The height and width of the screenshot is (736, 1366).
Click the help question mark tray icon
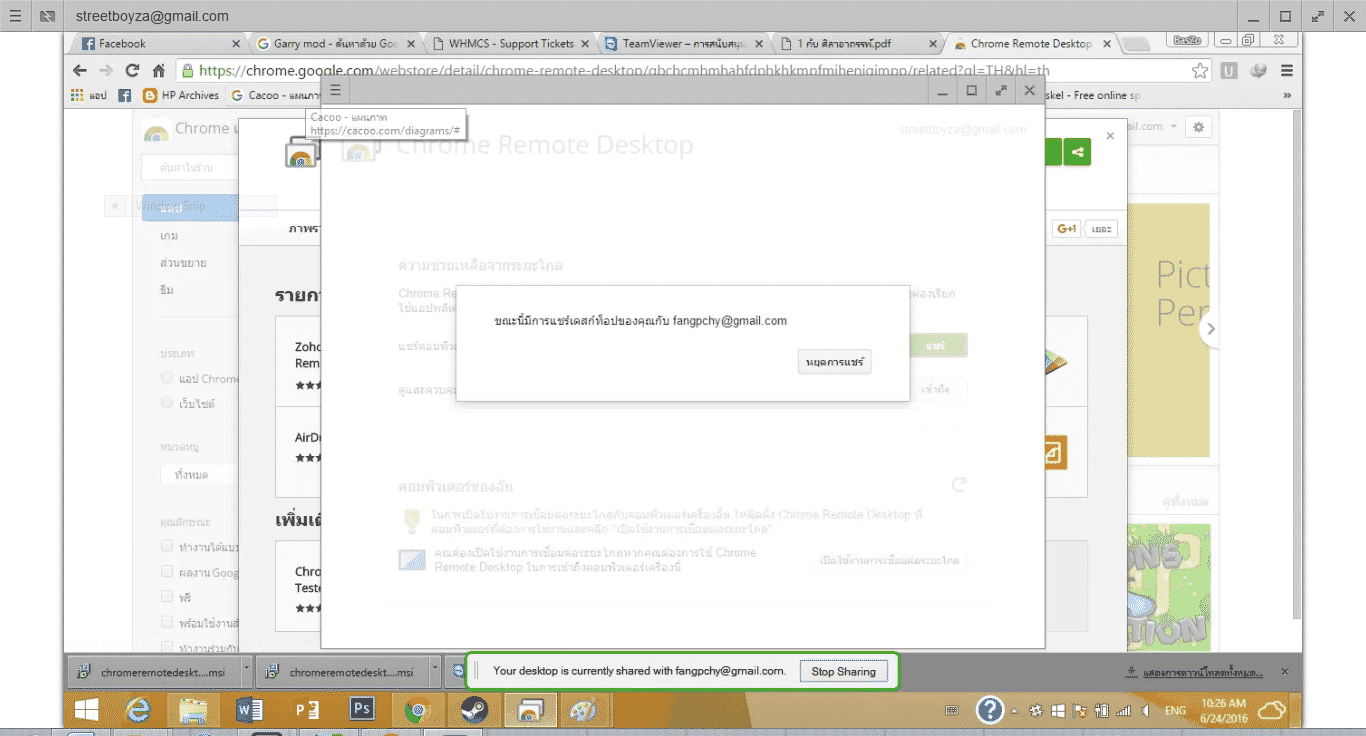989,710
